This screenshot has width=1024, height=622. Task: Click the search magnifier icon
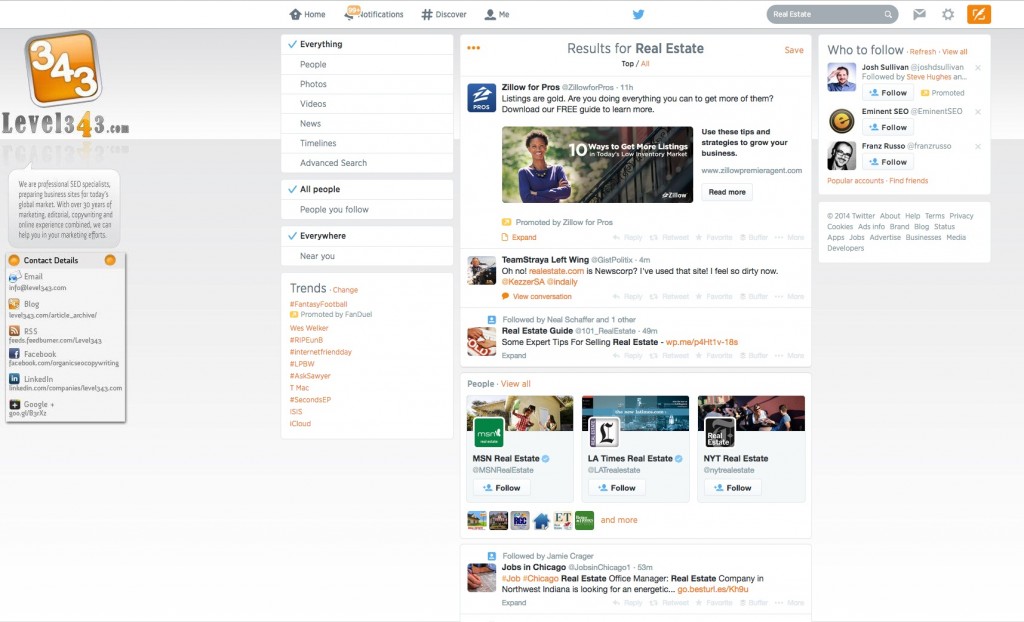point(888,14)
